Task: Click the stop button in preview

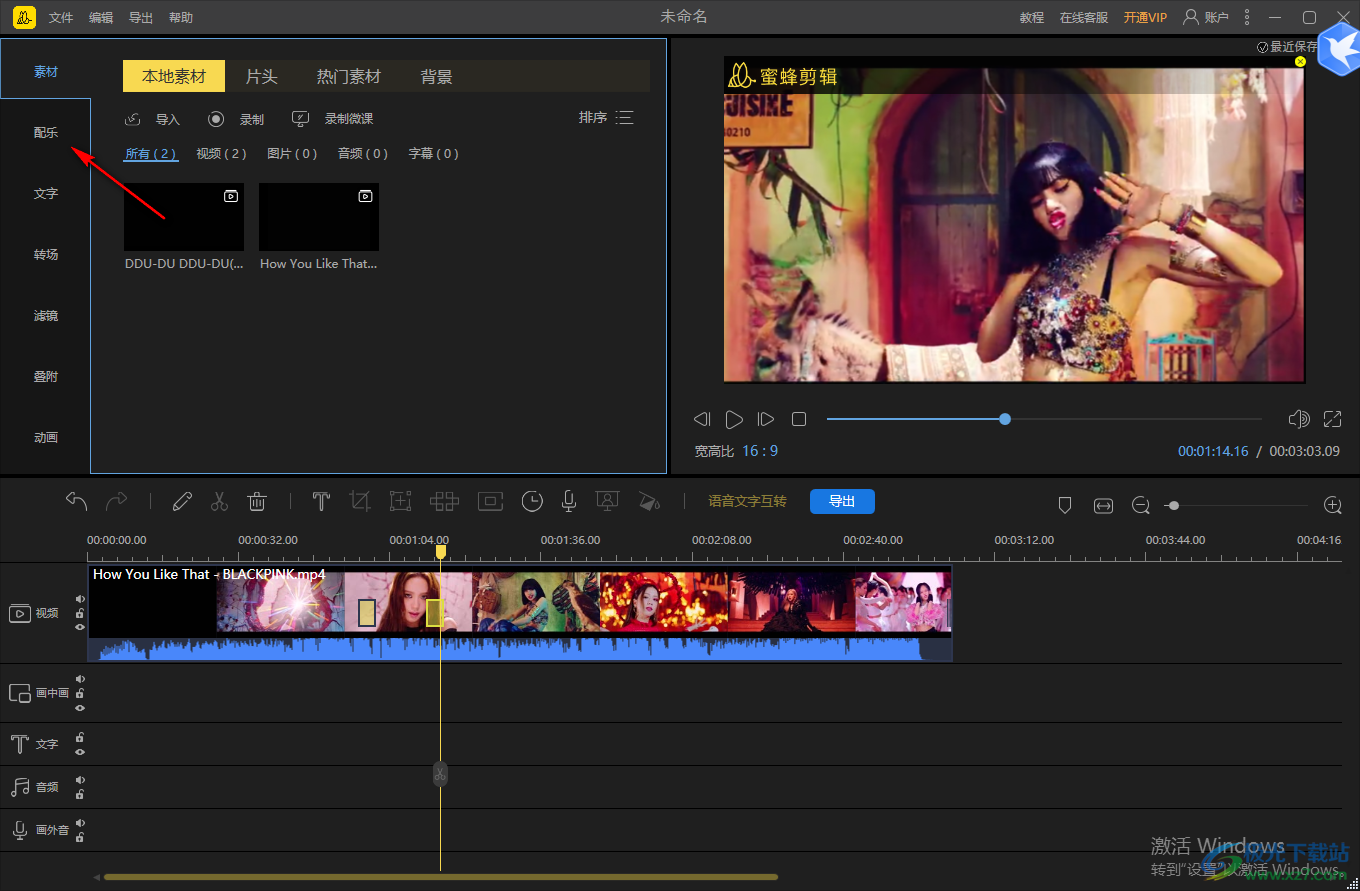Action: point(799,419)
